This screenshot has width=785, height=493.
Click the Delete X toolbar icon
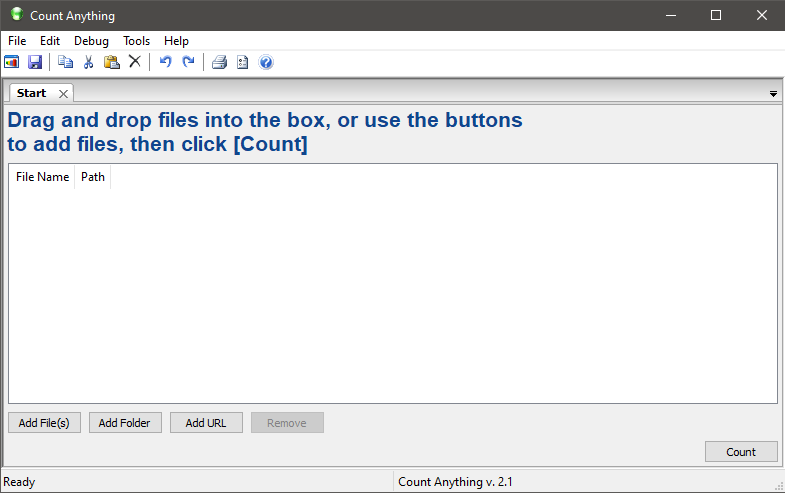pos(135,62)
